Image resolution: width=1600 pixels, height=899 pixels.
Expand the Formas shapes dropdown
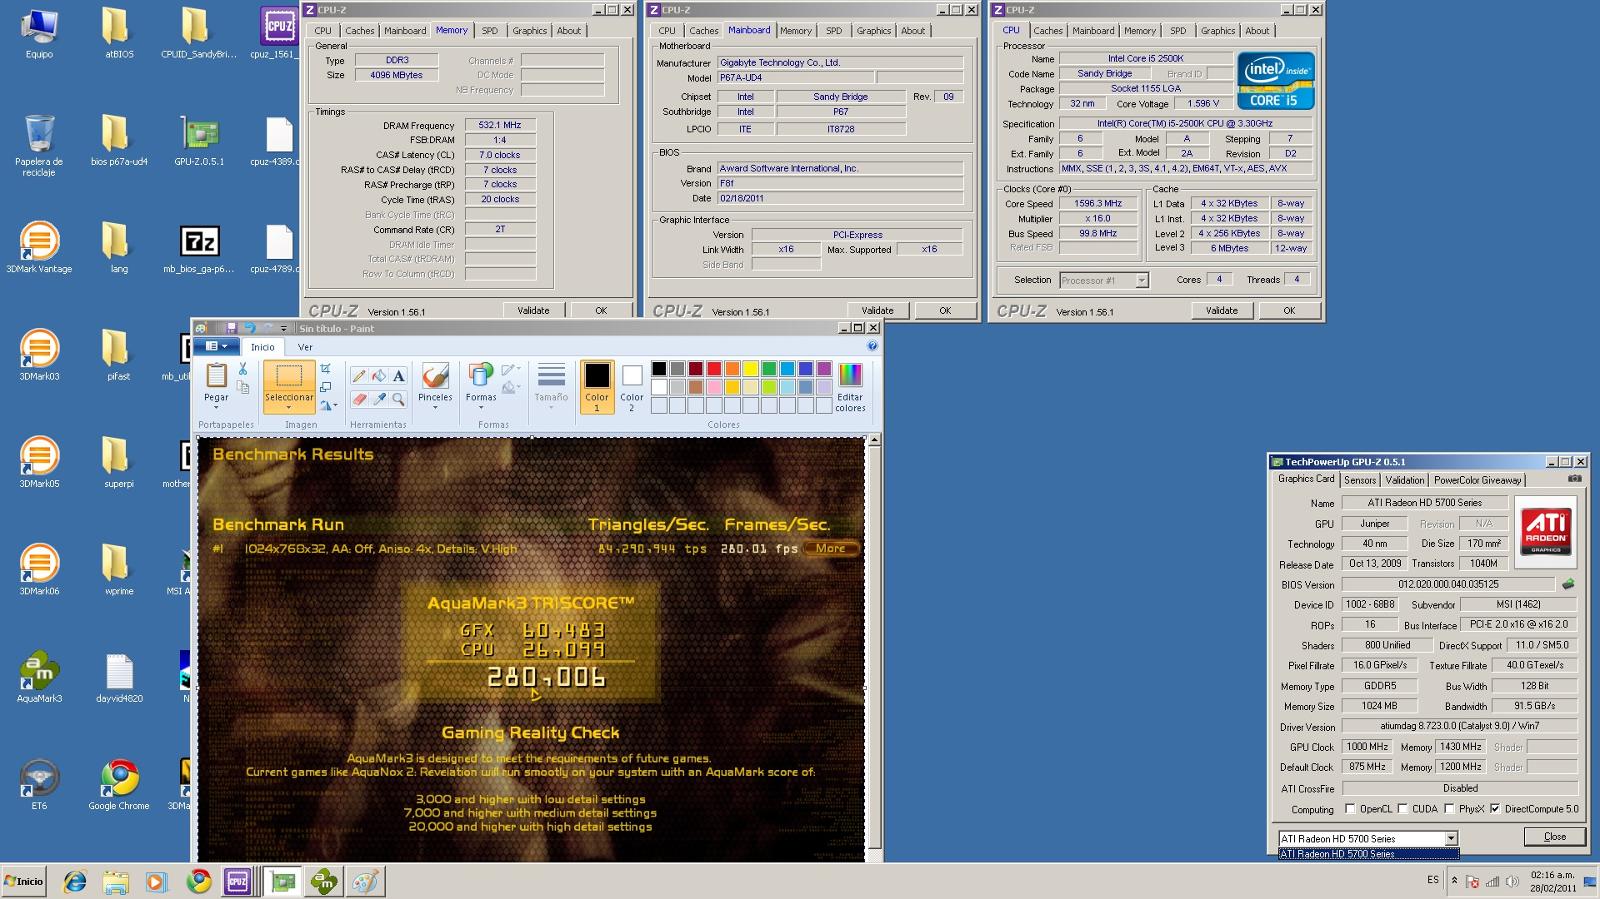481,408
